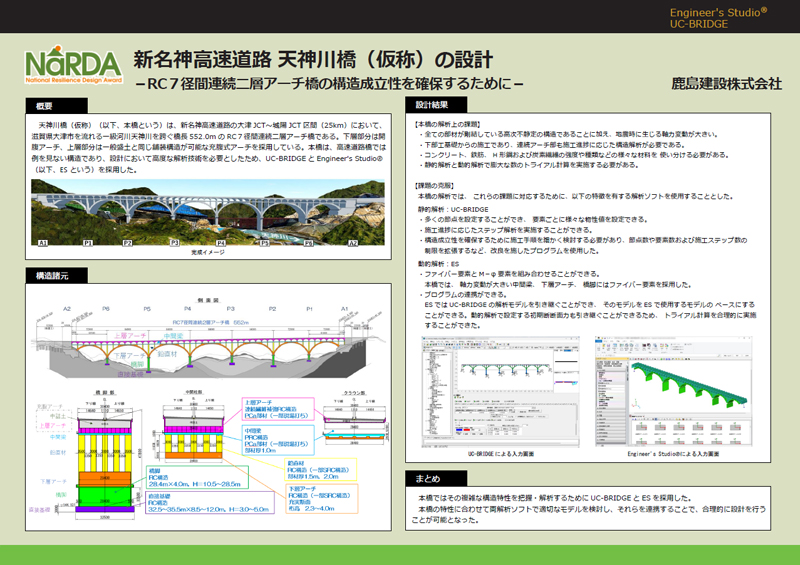This screenshot has width=800, height=565.
Task: Click the orange 下層アーチ callout box
Action: pyautogui.click(x=321, y=499)
